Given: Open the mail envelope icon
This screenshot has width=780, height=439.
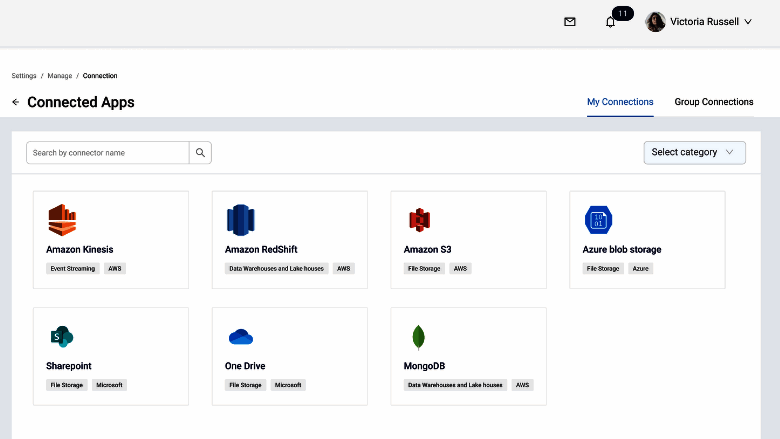Looking at the screenshot, I should [570, 22].
